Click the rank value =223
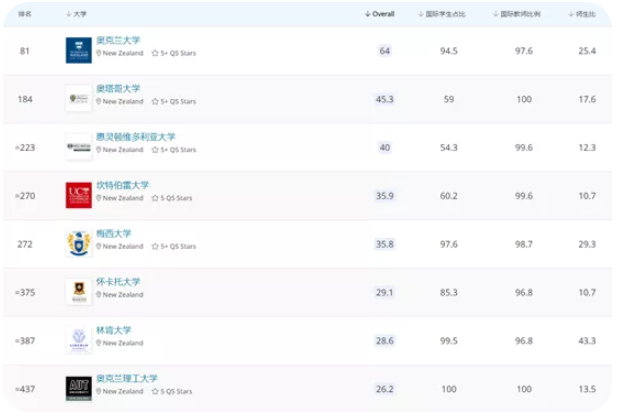The width and height of the screenshot is (623, 414). (x=25, y=148)
